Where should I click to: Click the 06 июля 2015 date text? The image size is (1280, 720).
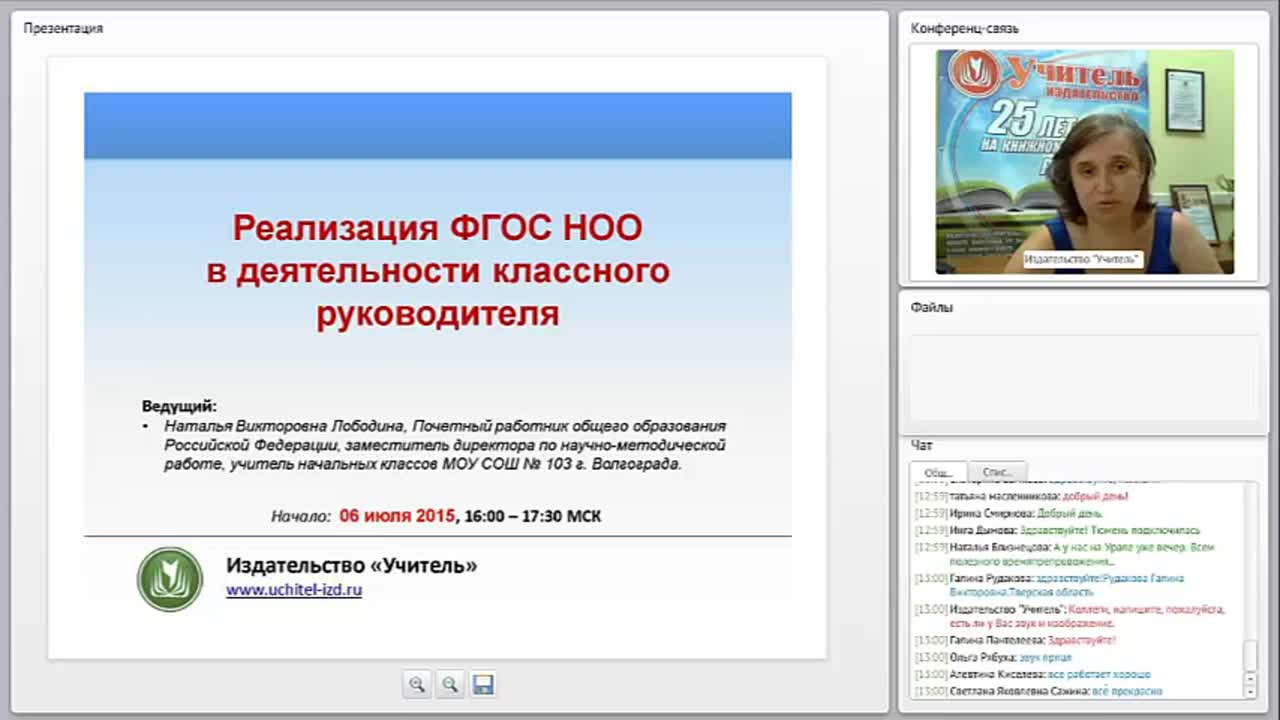click(397, 516)
